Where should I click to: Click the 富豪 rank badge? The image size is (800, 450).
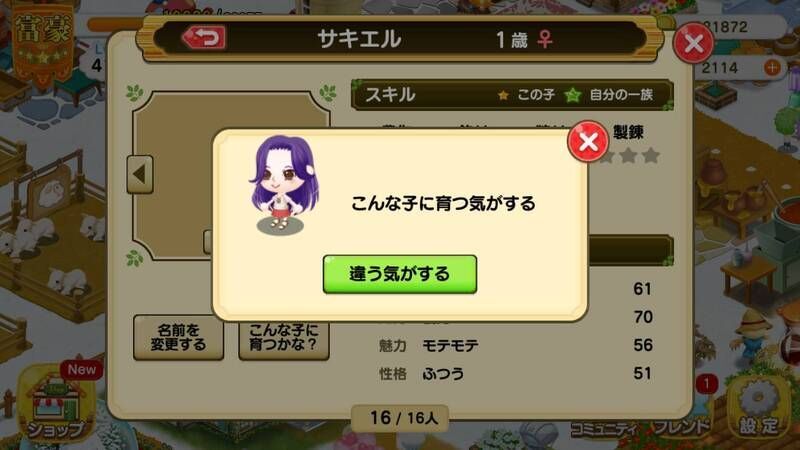(x=43, y=41)
